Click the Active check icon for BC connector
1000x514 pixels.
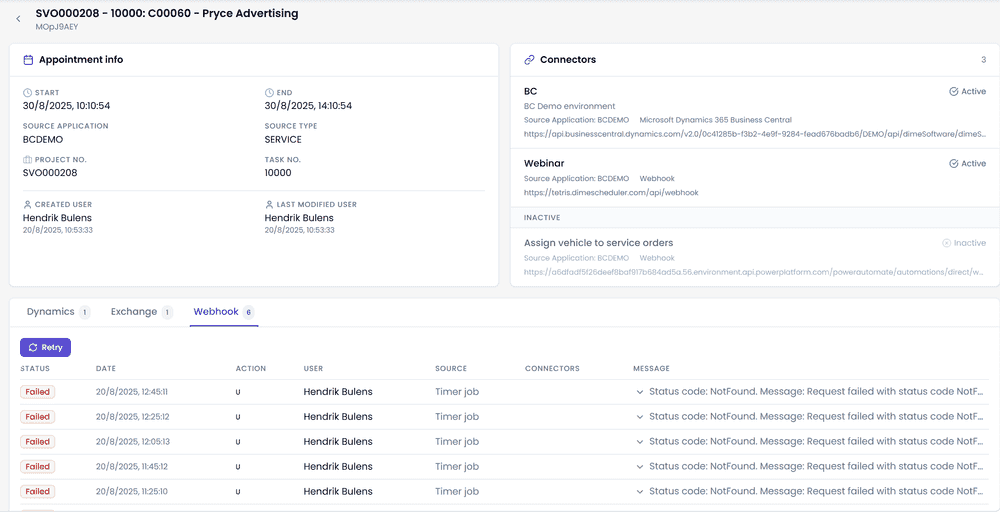pyautogui.click(x=953, y=92)
